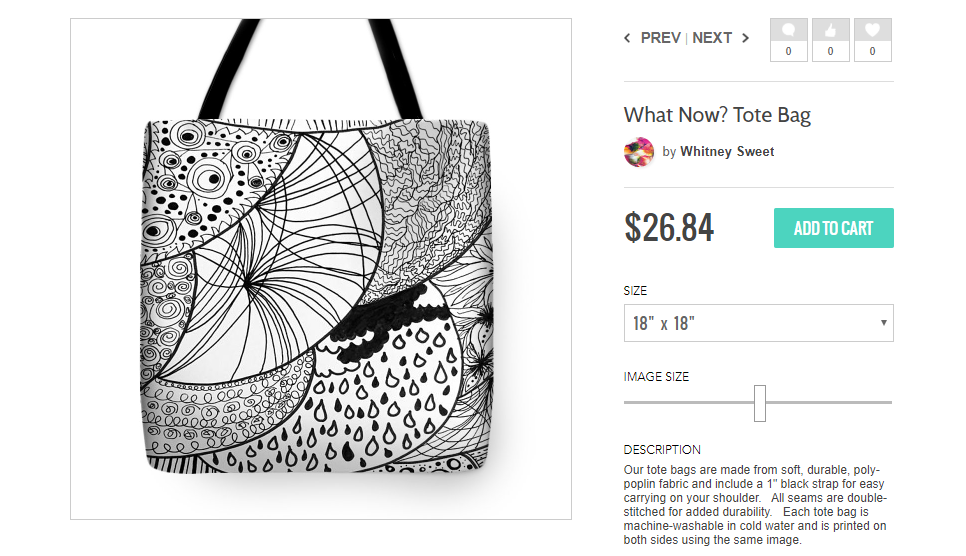Click the product description paragraph
This screenshot has width=966, height=556.
756,504
